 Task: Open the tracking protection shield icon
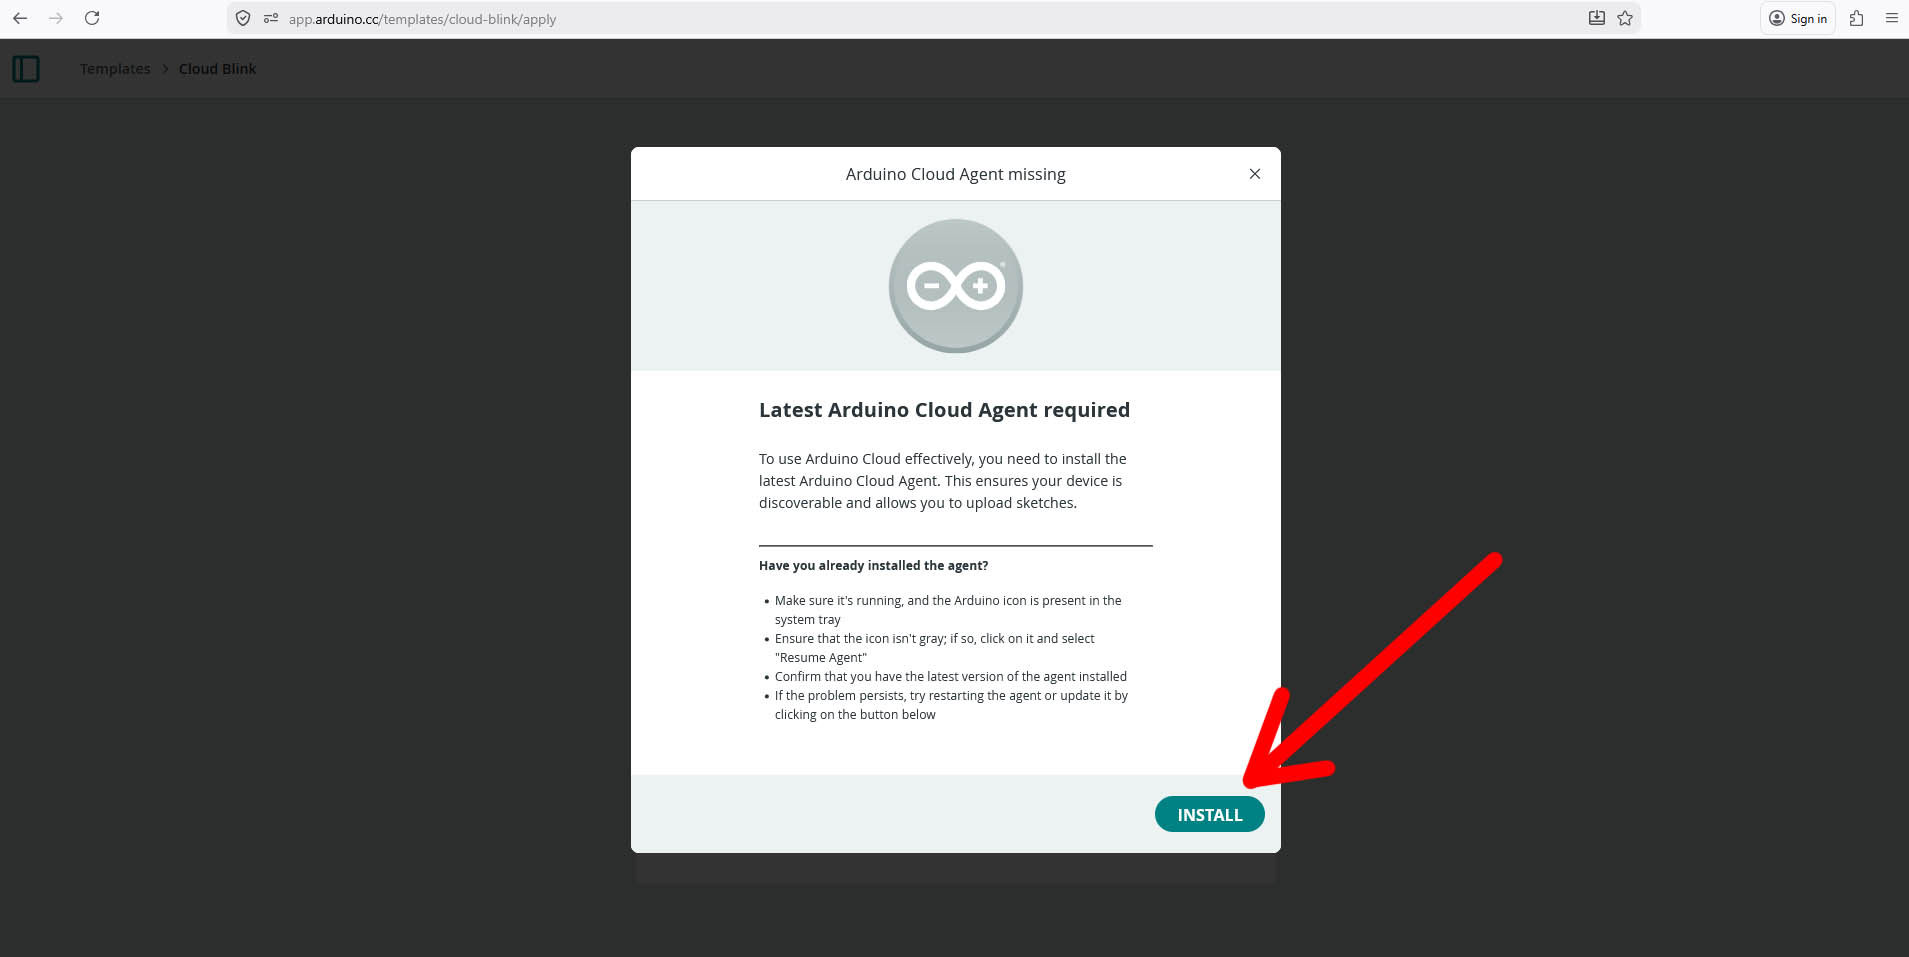(243, 18)
